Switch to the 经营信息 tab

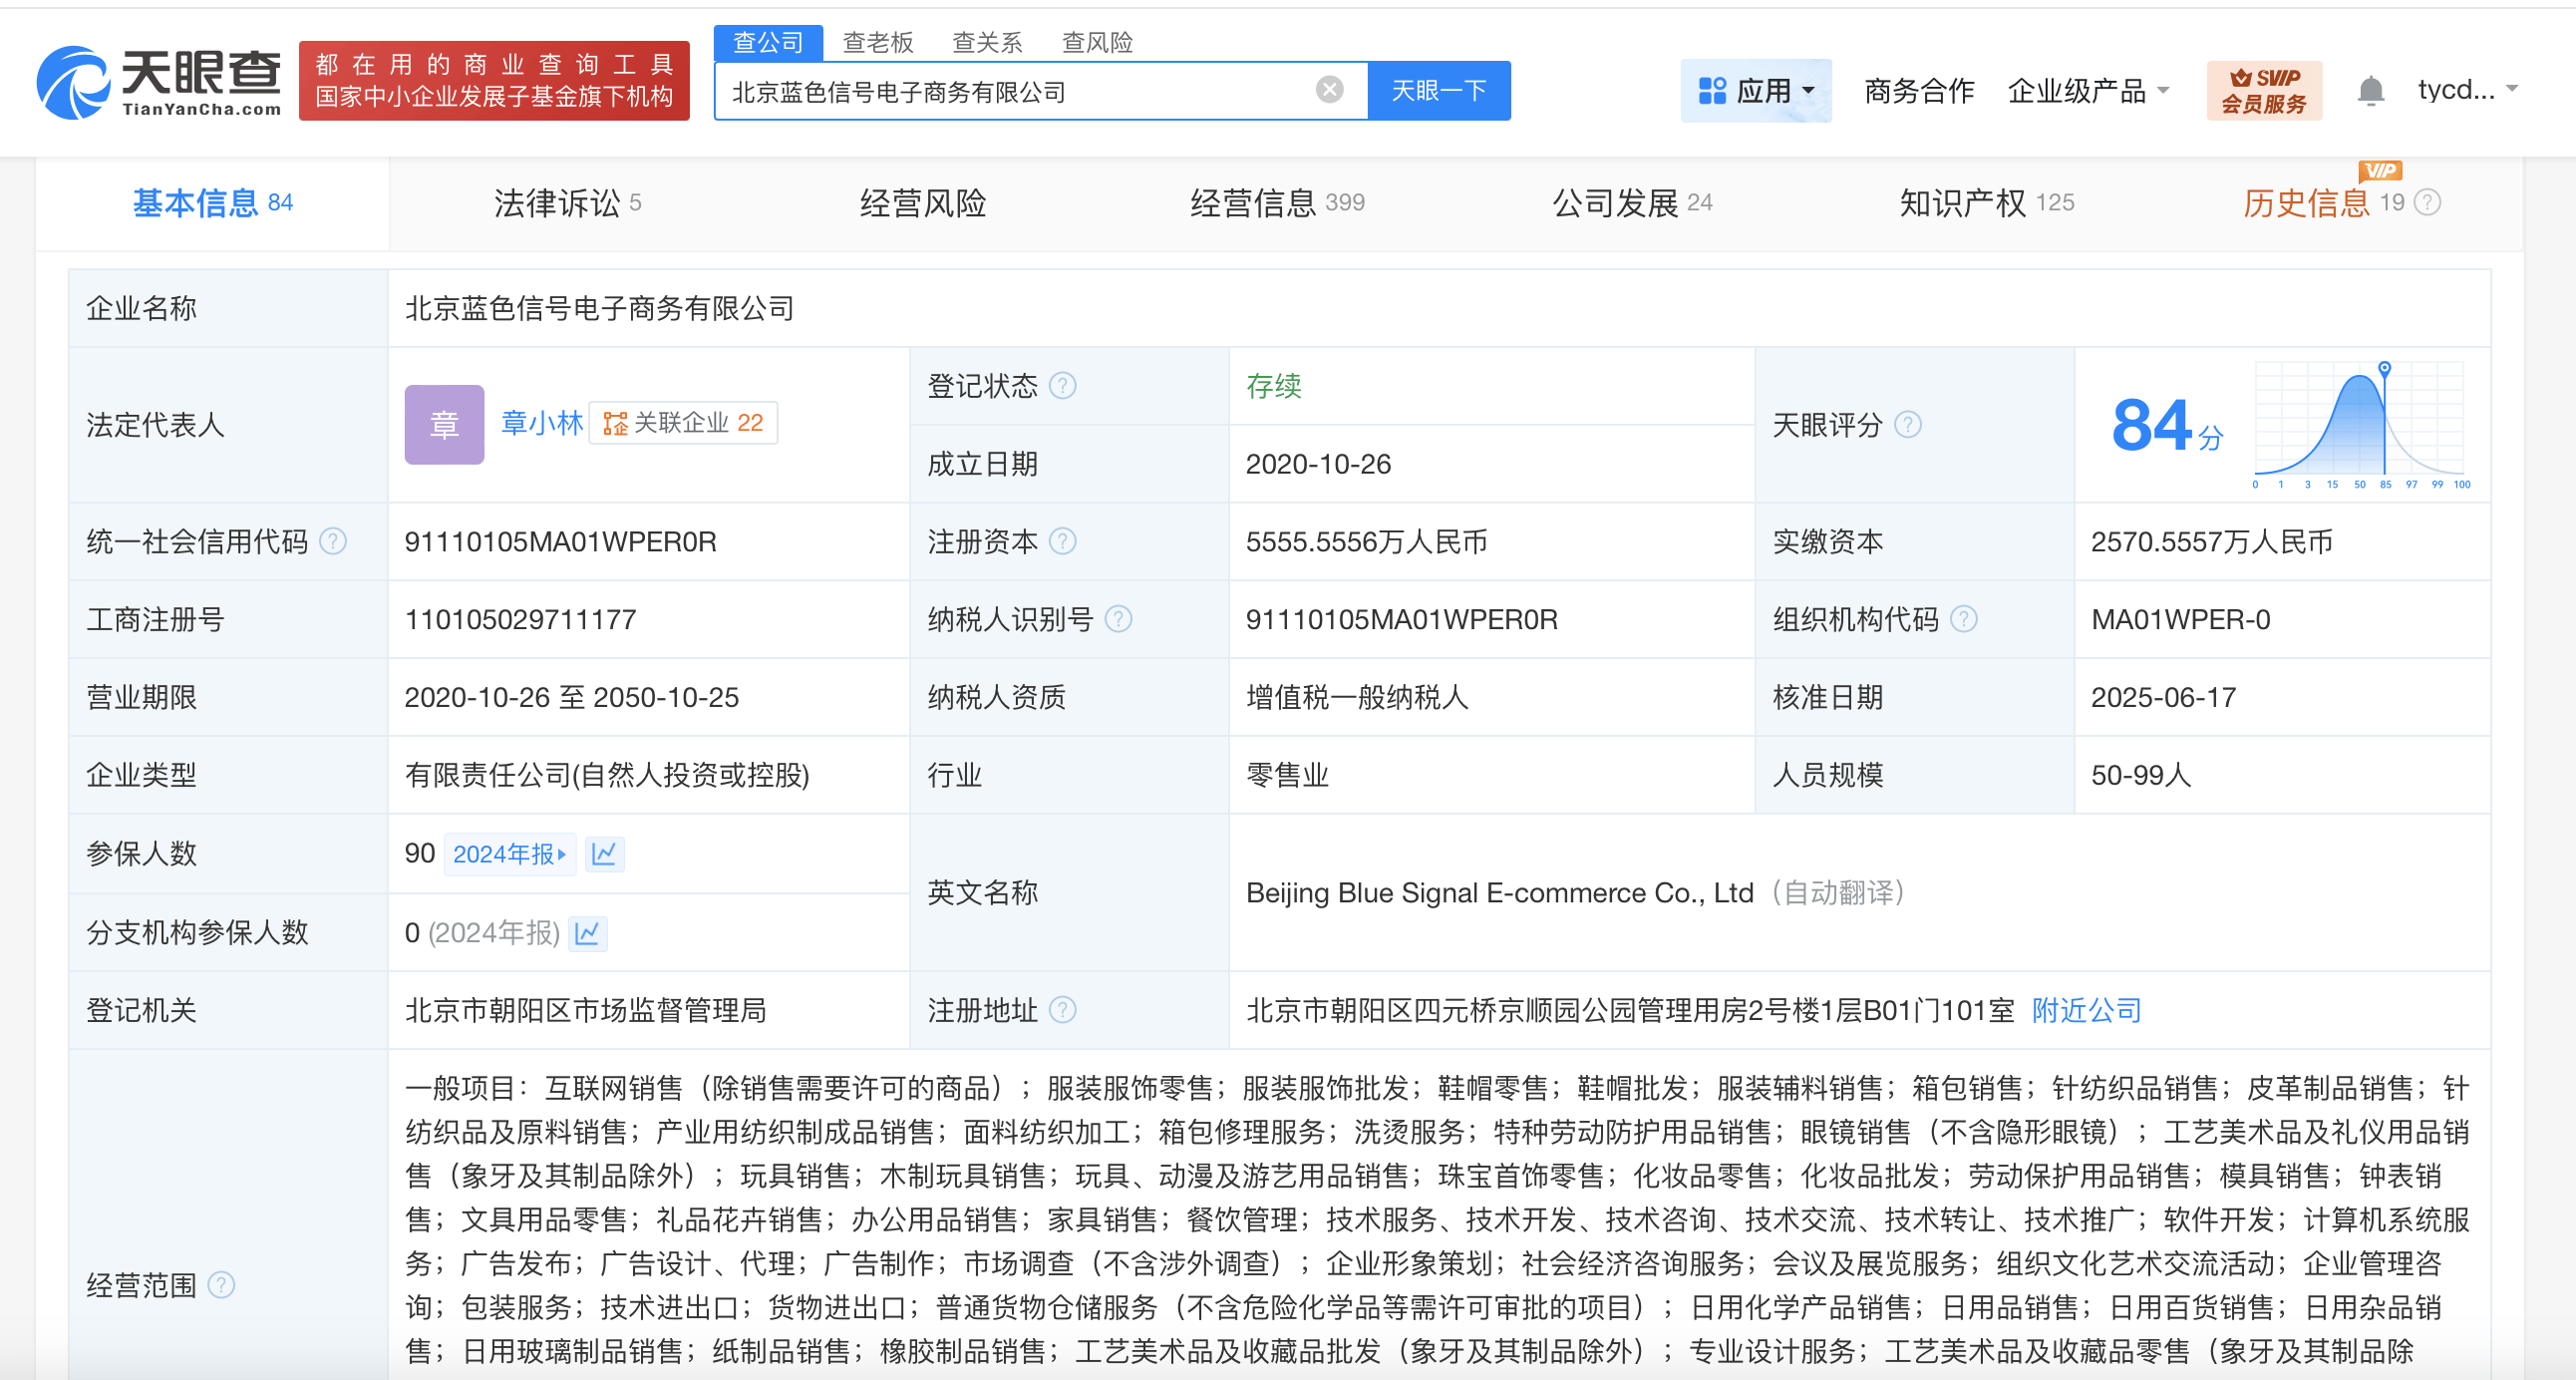click(1277, 203)
